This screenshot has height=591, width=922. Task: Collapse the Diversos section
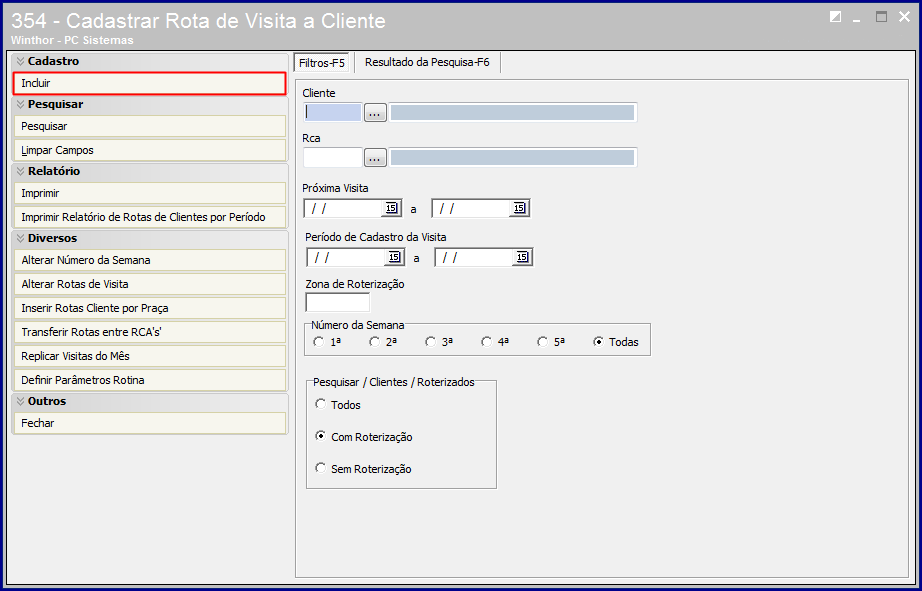[21, 238]
